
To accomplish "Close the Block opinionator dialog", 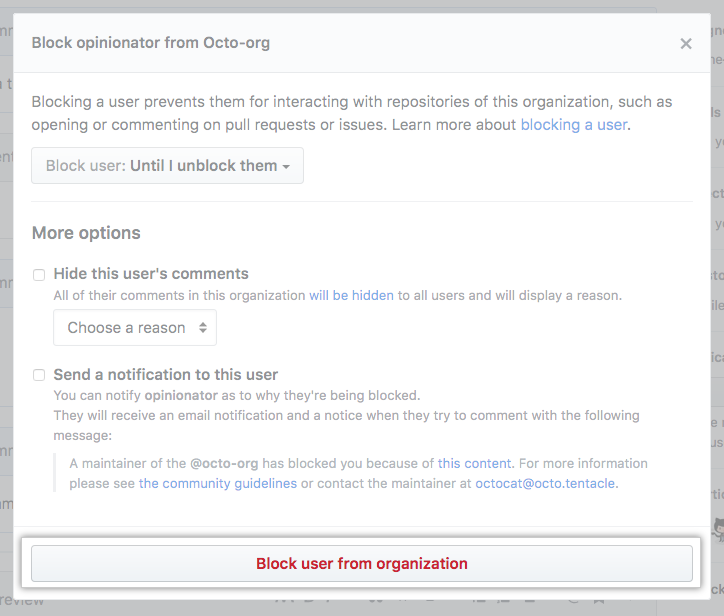I will click(685, 44).
